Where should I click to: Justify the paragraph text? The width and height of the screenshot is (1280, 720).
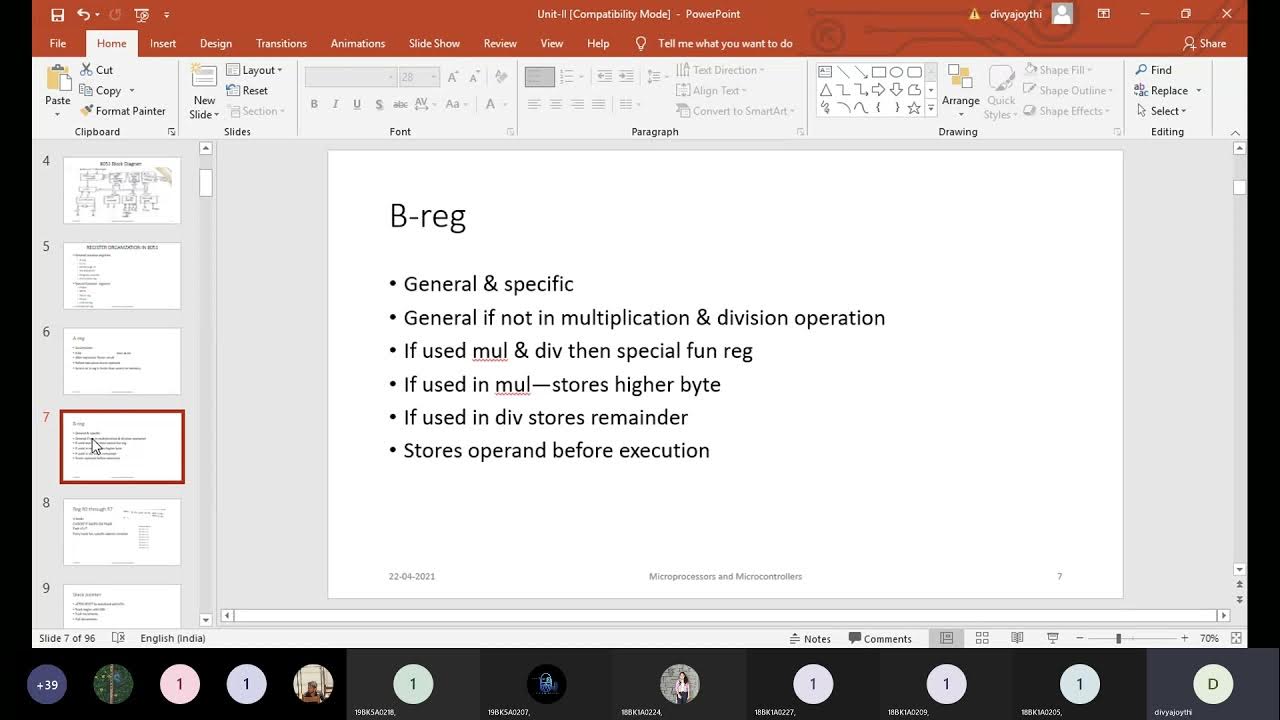[599, 104]
